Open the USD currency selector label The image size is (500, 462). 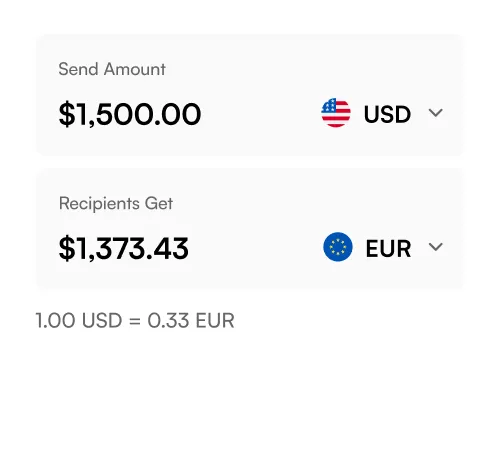click(x=387, y=114)
